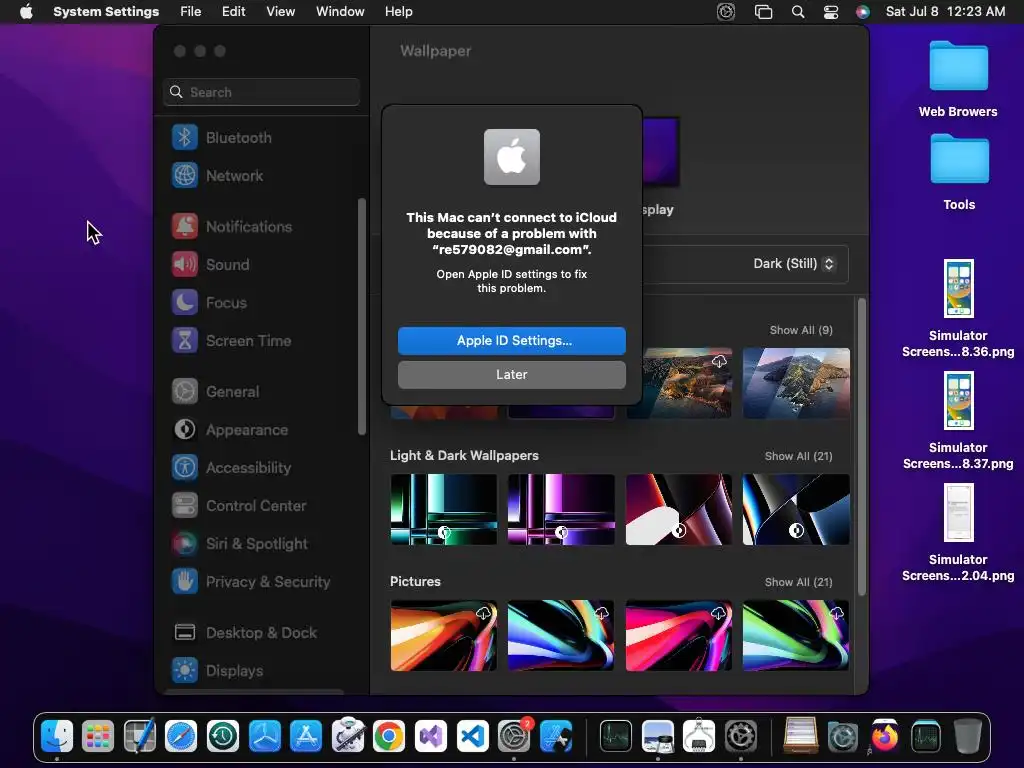The height and width of the screenshot is (768, 1024).
Task: Open Finder from the Dock
Action: pyautogui.click(x=57, y=736)
